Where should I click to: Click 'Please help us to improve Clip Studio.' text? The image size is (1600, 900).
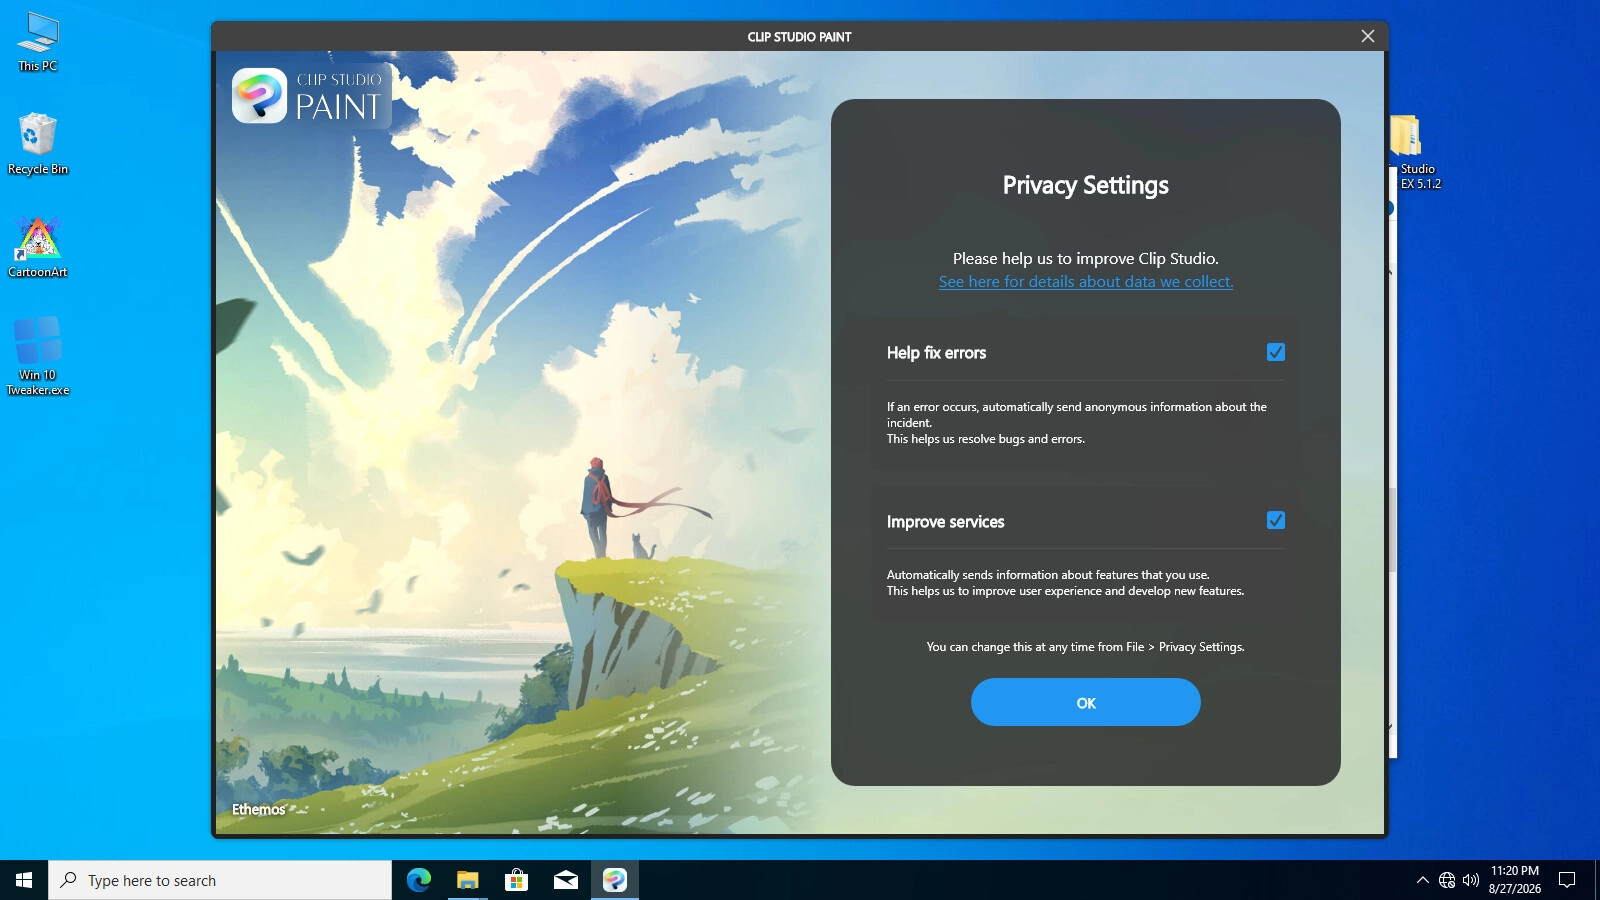[1086, 258]
